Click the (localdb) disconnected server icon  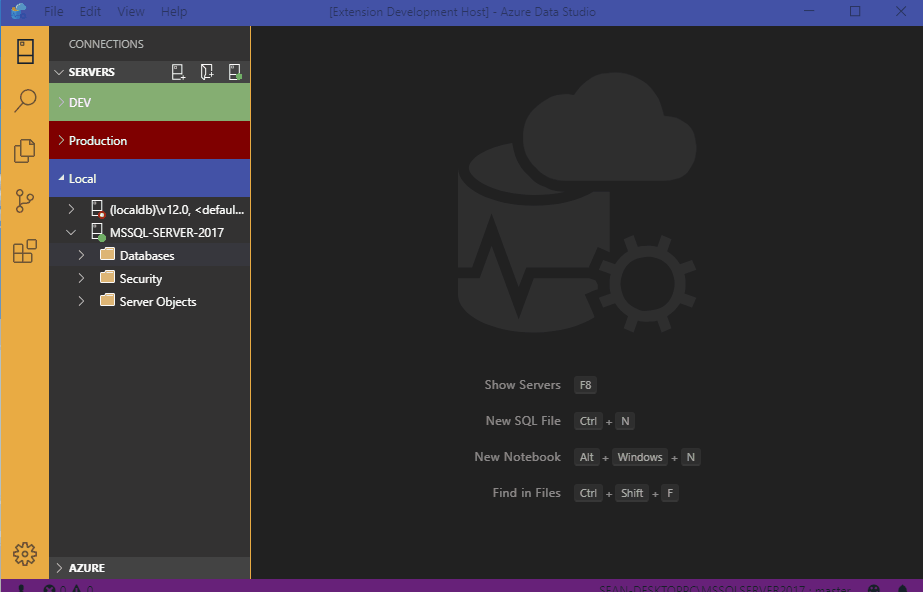(x=98, y=209)
